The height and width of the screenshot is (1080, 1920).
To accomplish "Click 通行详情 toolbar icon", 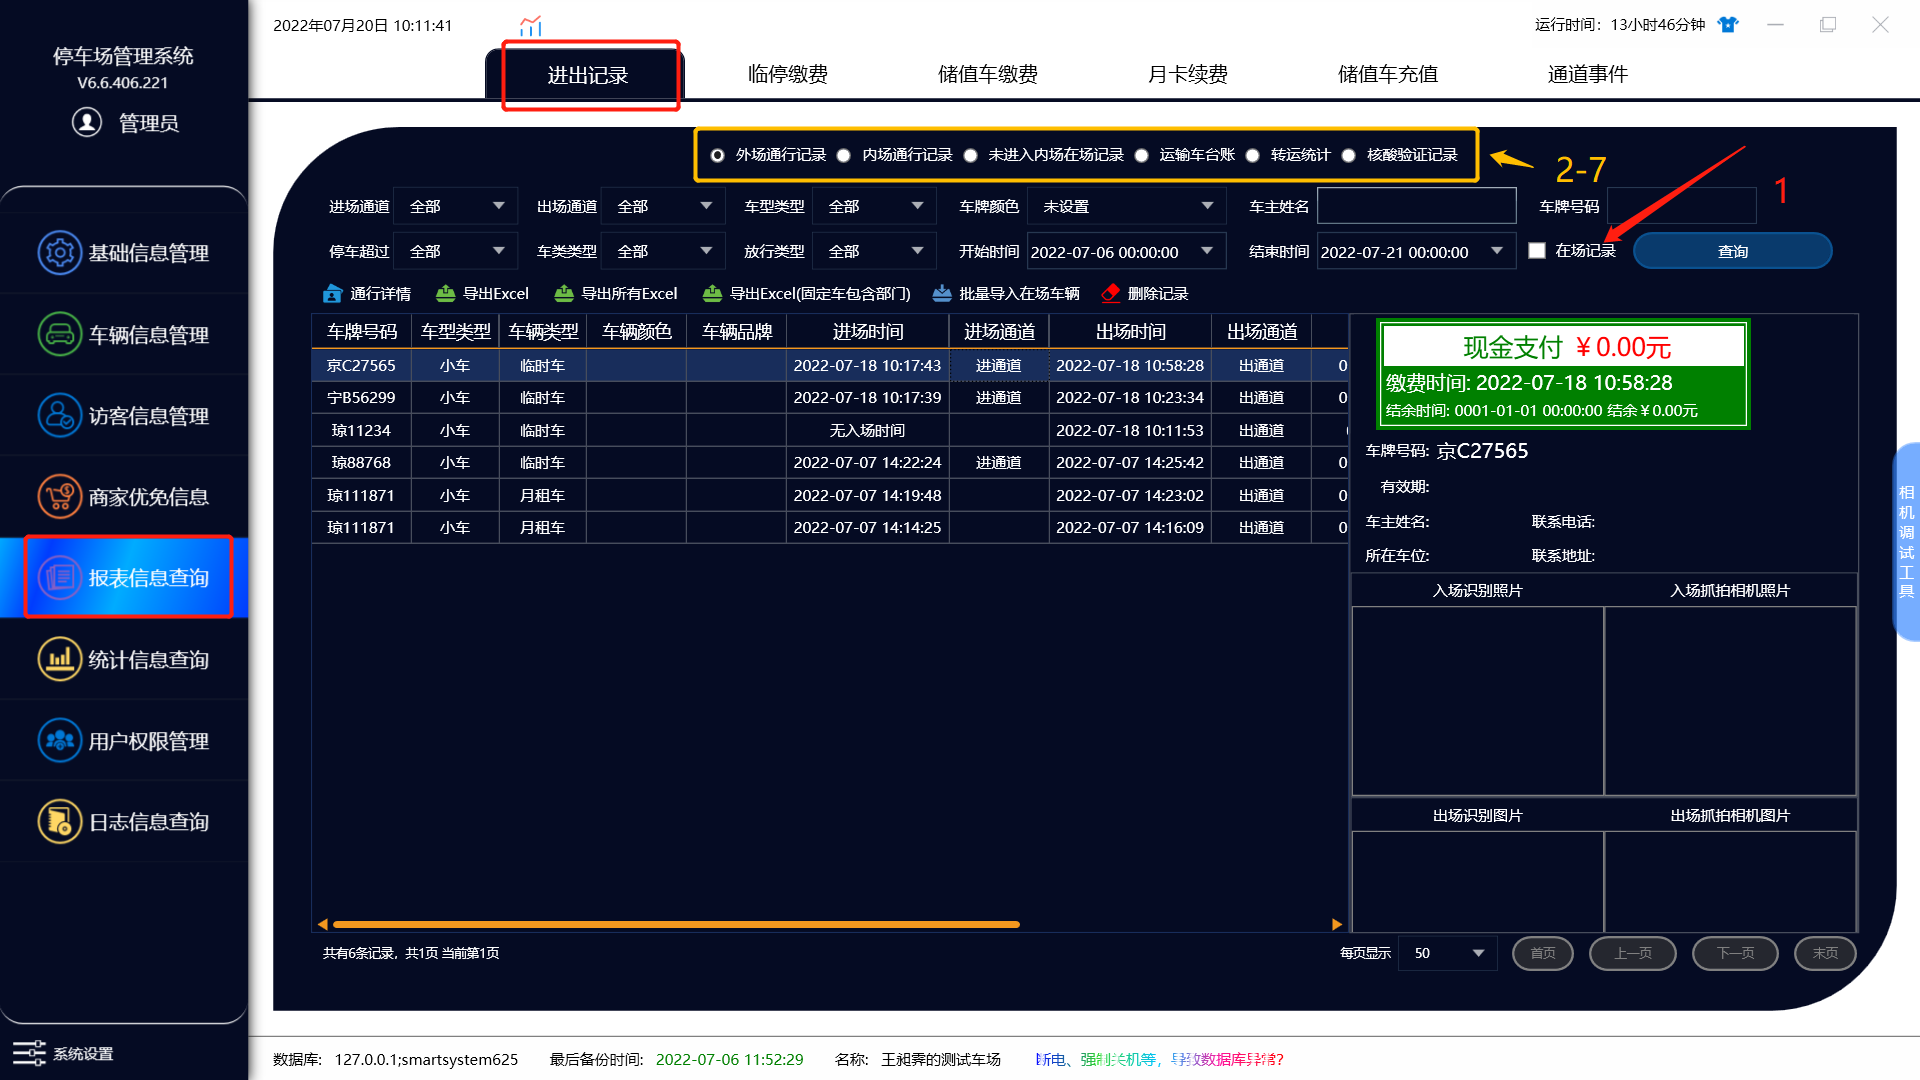I will point(332,293).
